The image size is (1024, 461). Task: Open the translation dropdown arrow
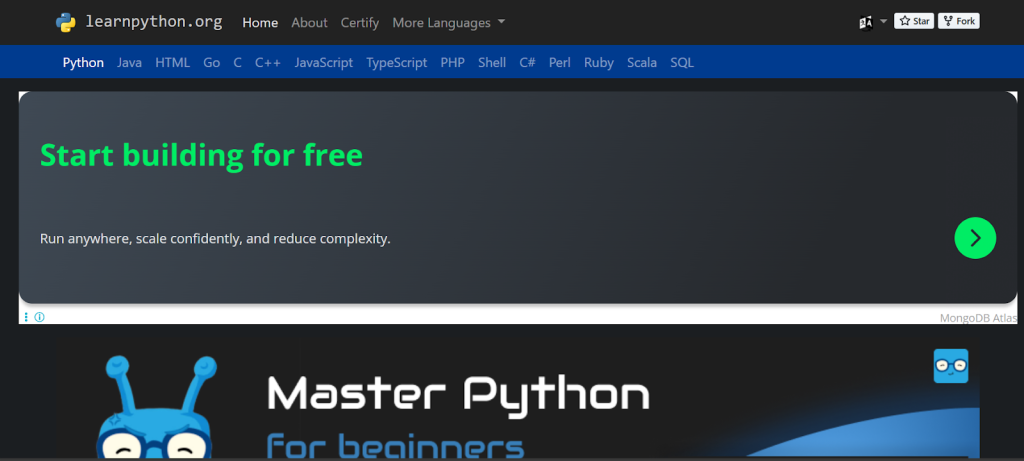(x=883, y=21)
